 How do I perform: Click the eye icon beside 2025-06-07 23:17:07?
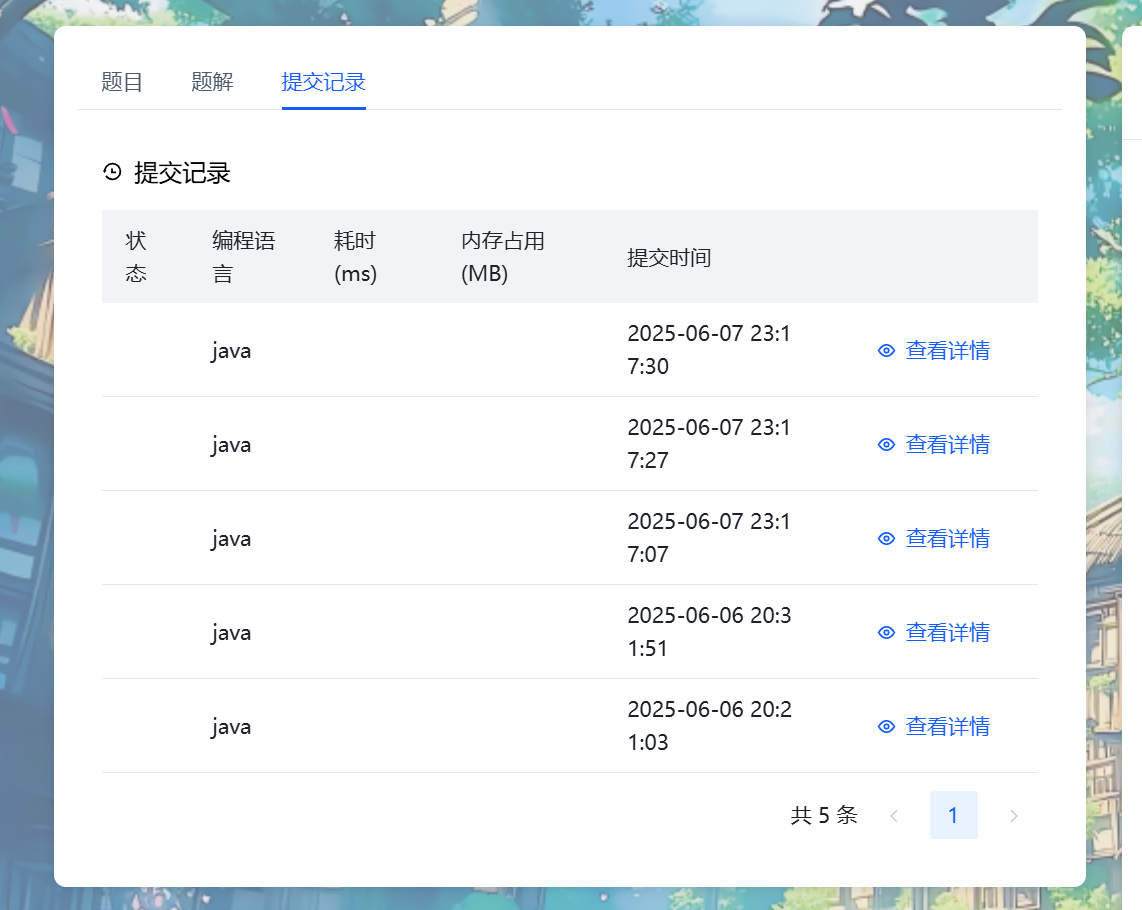click(886, 538)
